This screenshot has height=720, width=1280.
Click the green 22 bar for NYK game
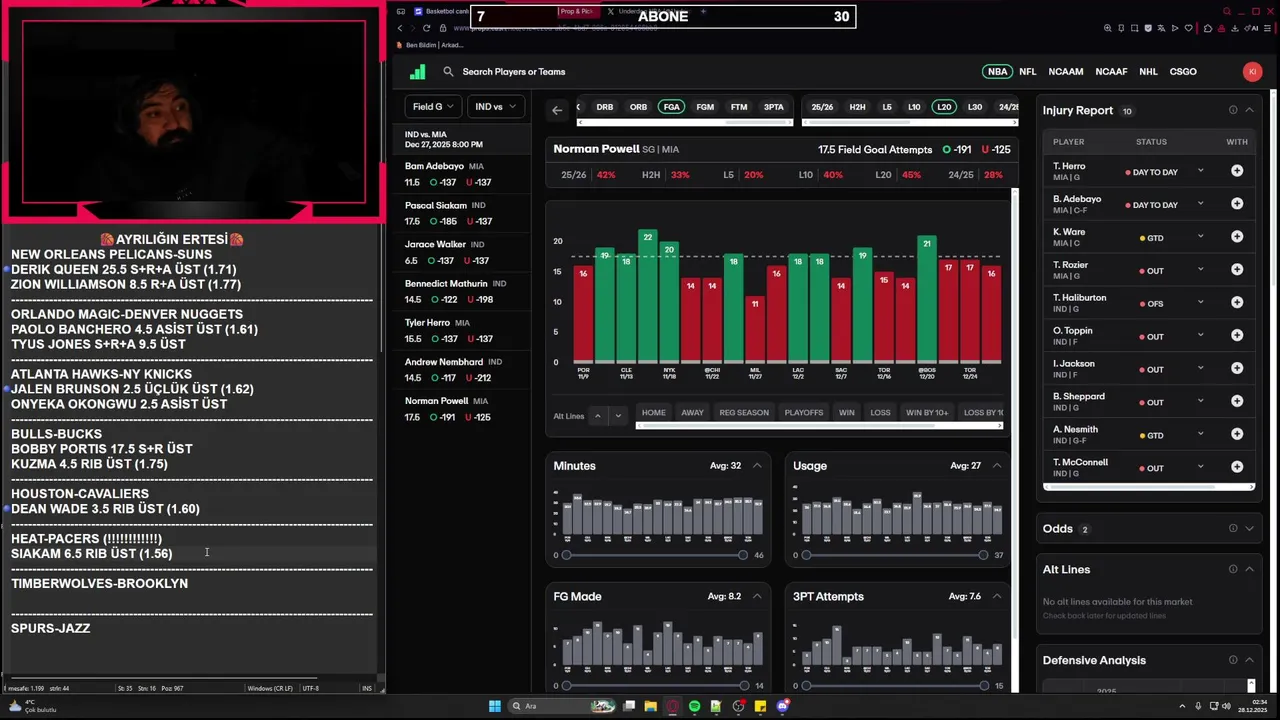648,296
